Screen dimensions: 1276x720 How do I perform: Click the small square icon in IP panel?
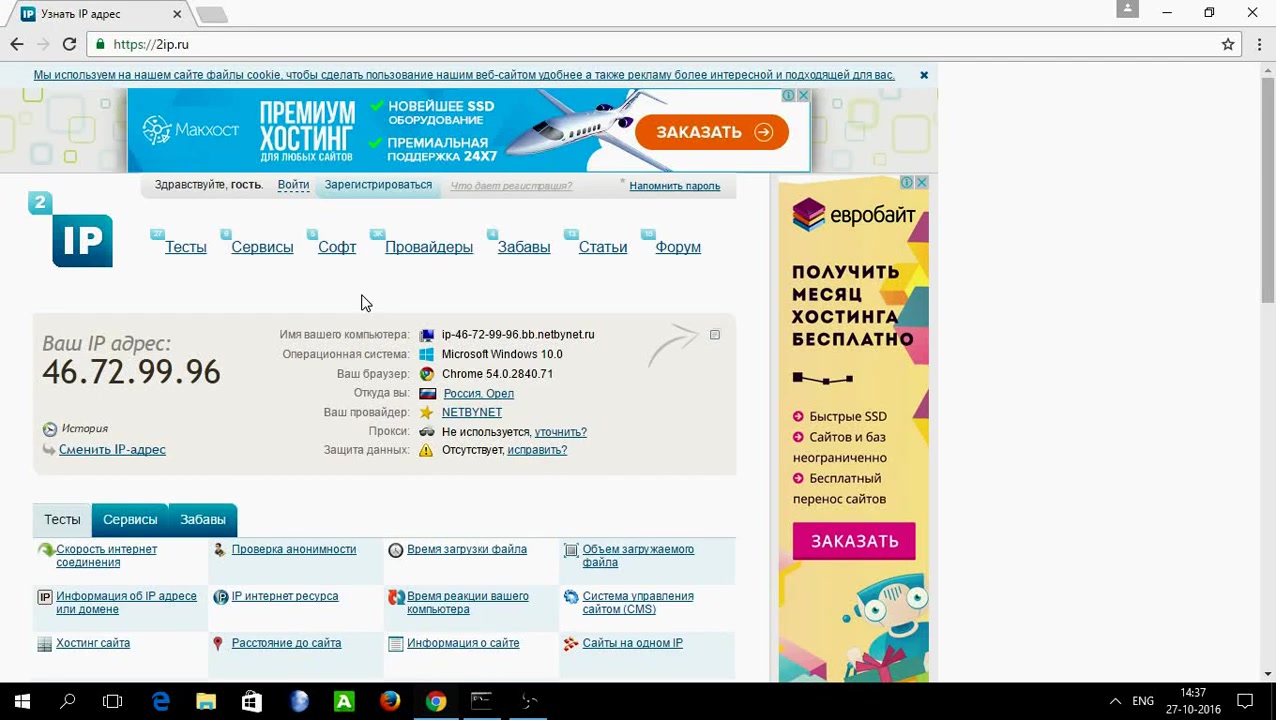pyautogui.click(x=715, y=335)
